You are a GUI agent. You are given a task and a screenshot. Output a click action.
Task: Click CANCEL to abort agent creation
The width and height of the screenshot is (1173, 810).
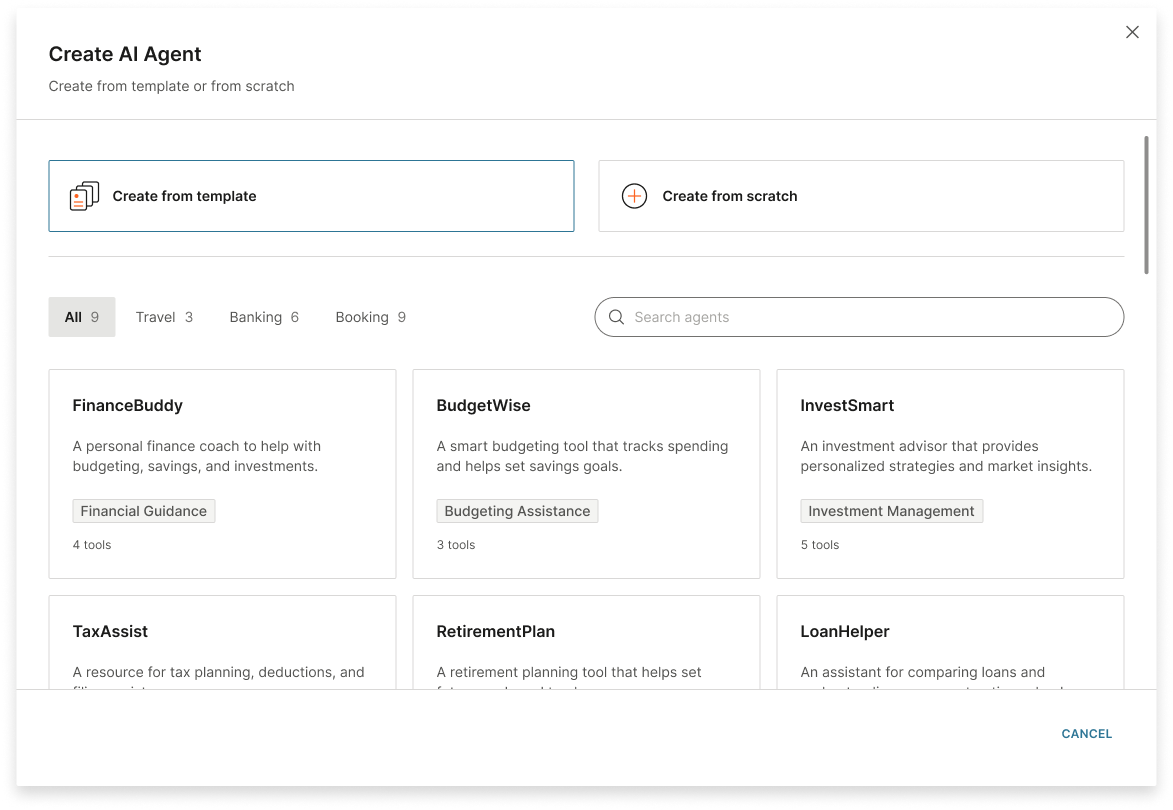1086,733
